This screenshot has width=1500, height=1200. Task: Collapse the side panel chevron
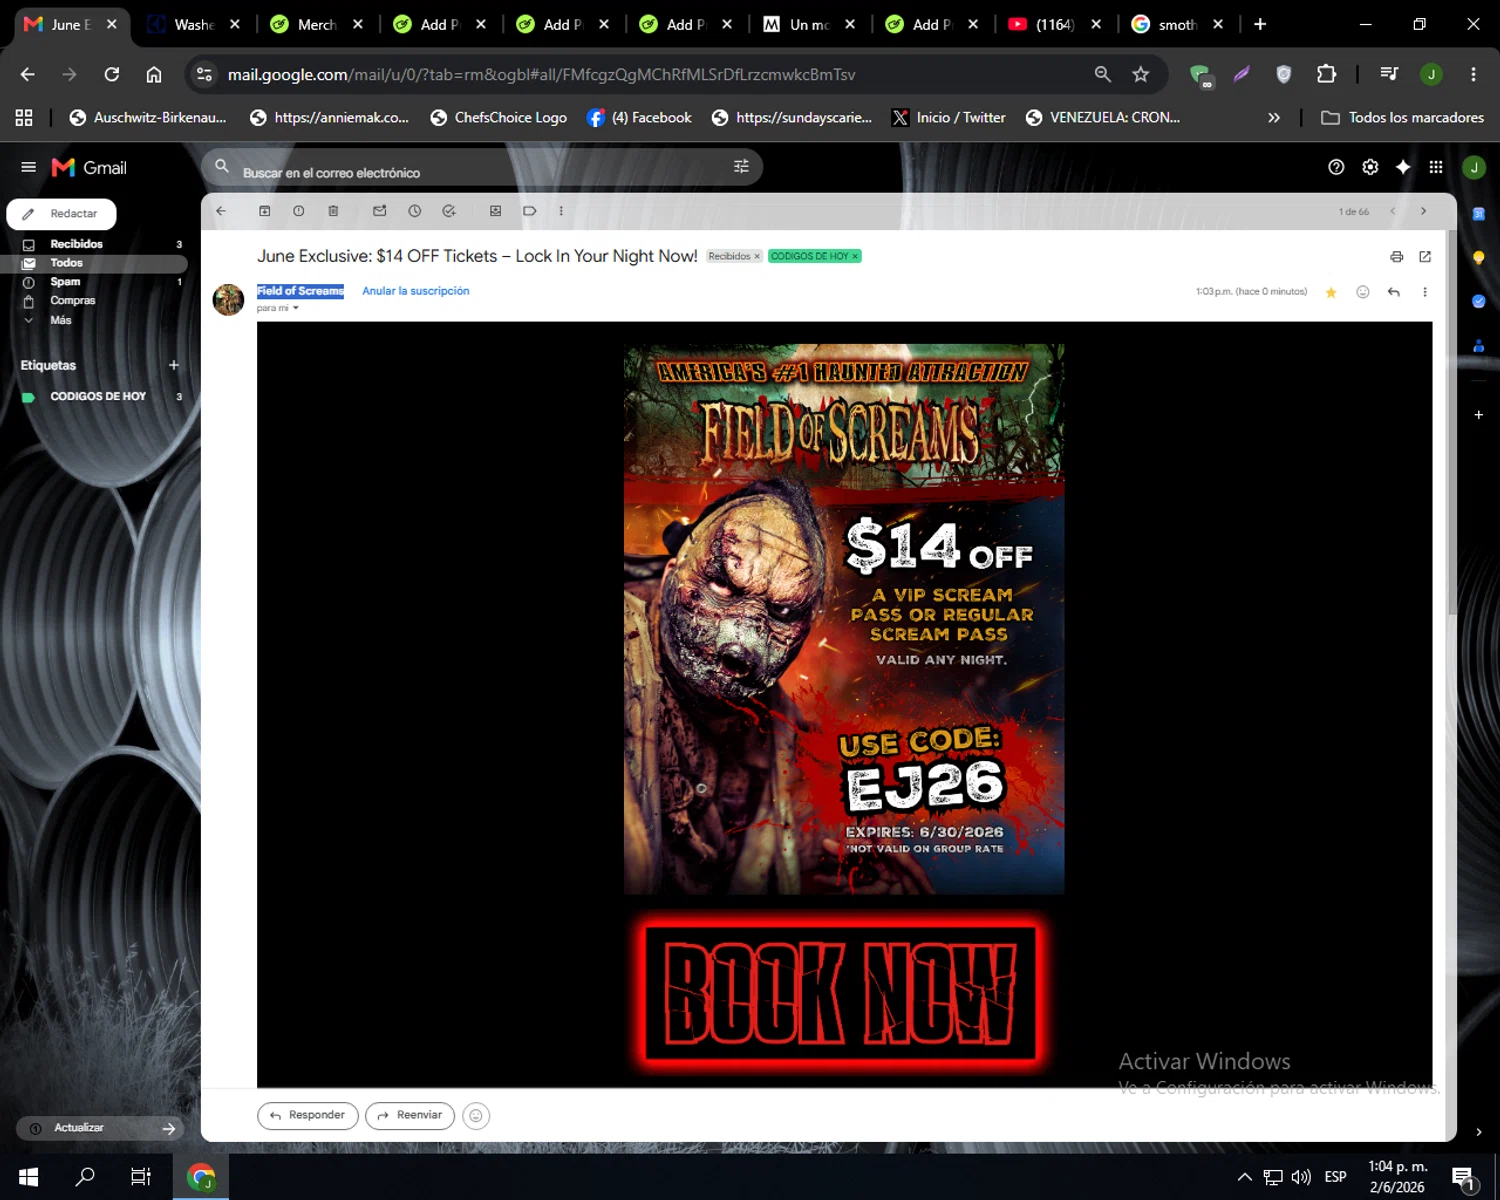1479,1132
